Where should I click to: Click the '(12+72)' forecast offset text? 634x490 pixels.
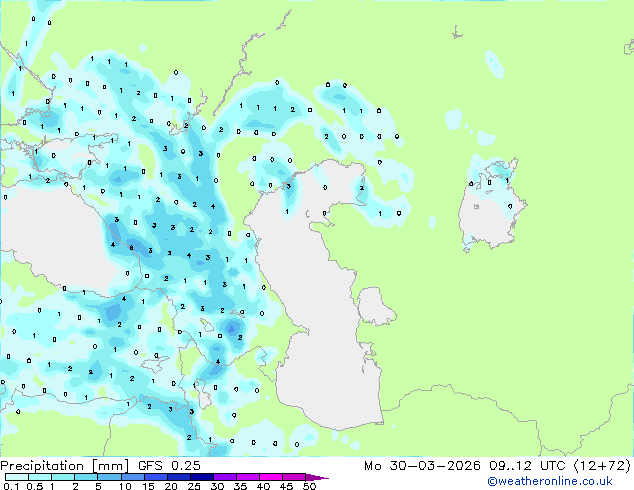coord(602,466)
